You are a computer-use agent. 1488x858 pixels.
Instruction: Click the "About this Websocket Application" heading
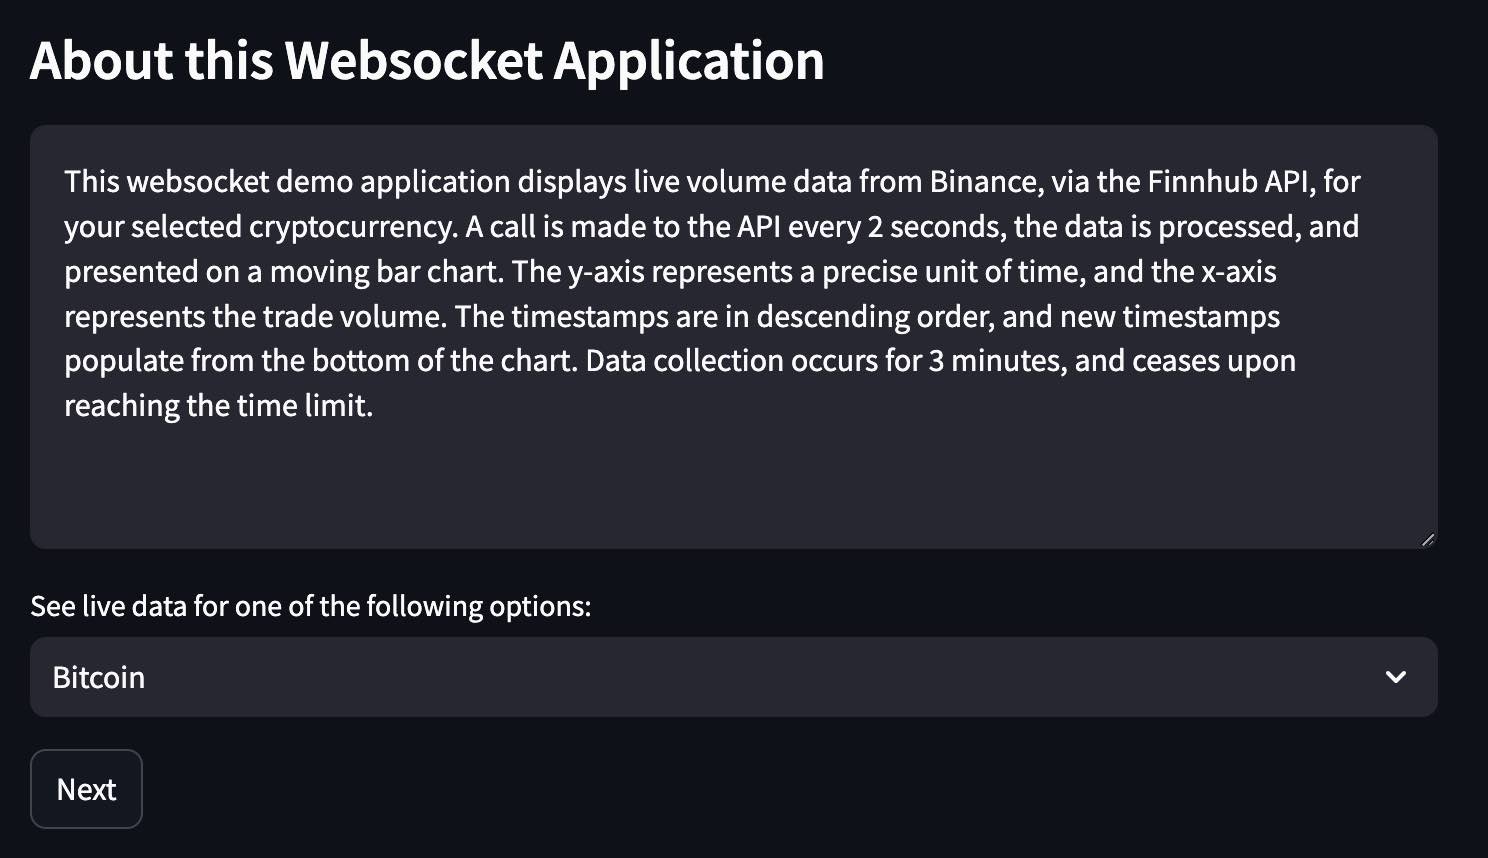427,61
